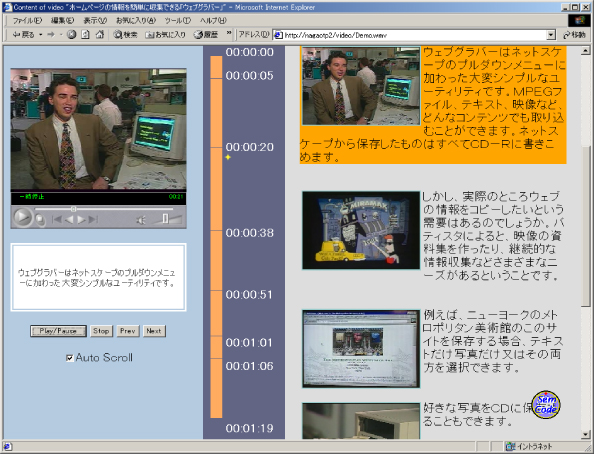594x454 pixels.
Task: Adjust the media player volume slider
Action: point(165,219)
